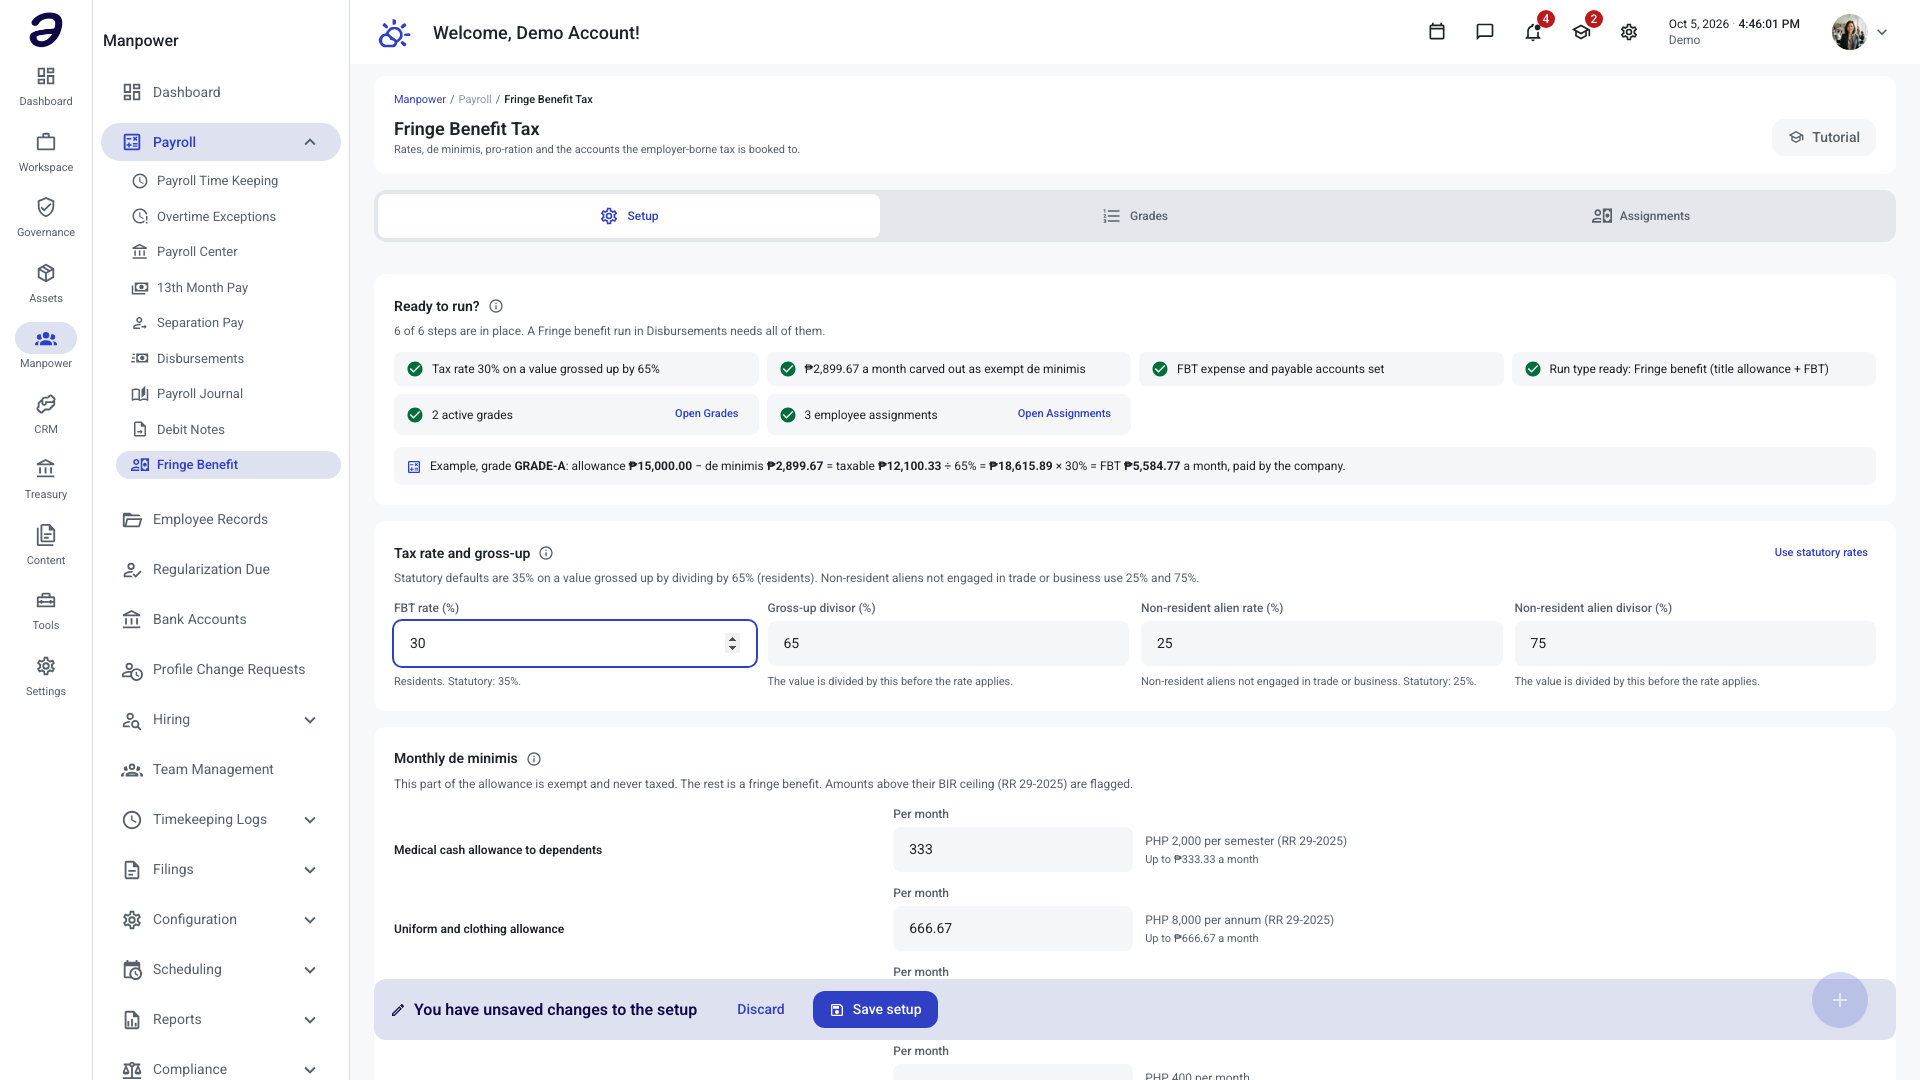1920x1080 pixels.
Task: Open Workspace in the left rail
Action: tap(46, 152)
